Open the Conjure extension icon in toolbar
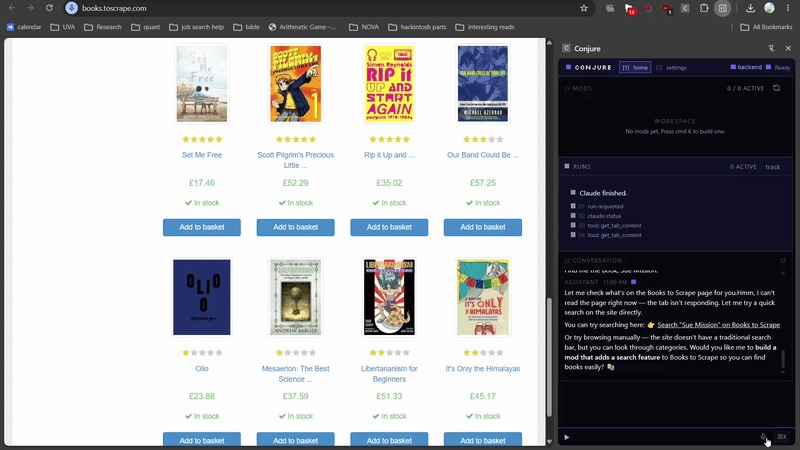 tap(685, 8)
